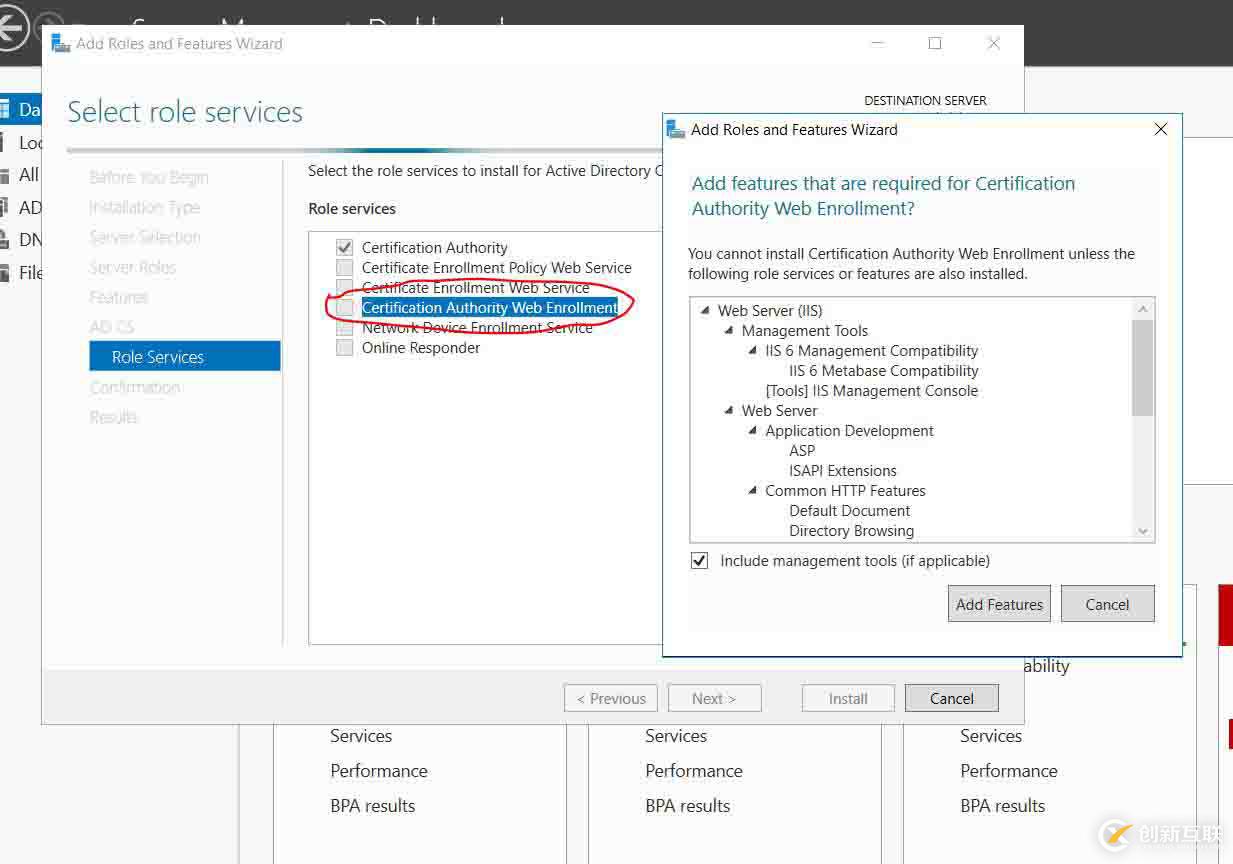Click the features list scroll down arrow
The image size is (1233, 864).
tap(1143, 532)
